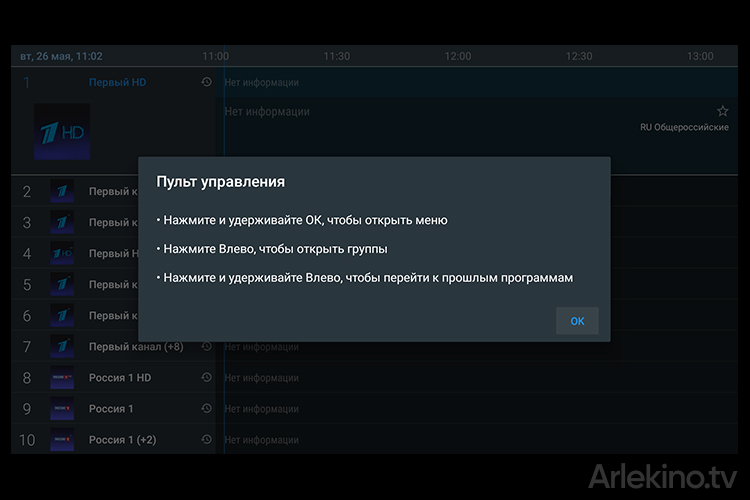Open archive icon for Россия 1 HD
This screenshot has height=500, width=750.
coord(206,377)
